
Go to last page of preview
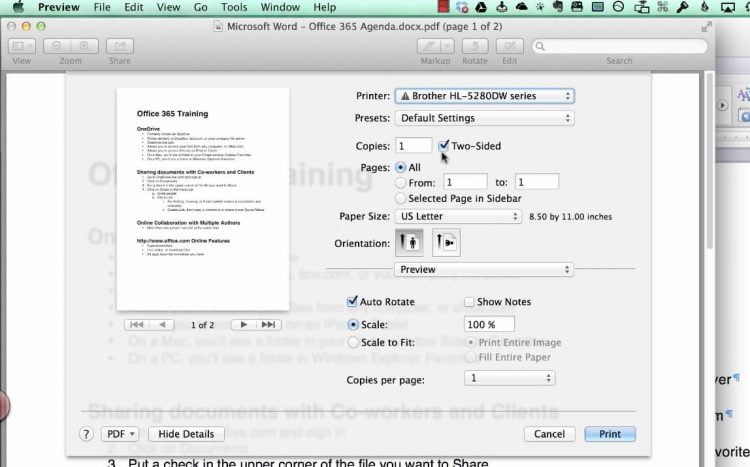[269, 325]
